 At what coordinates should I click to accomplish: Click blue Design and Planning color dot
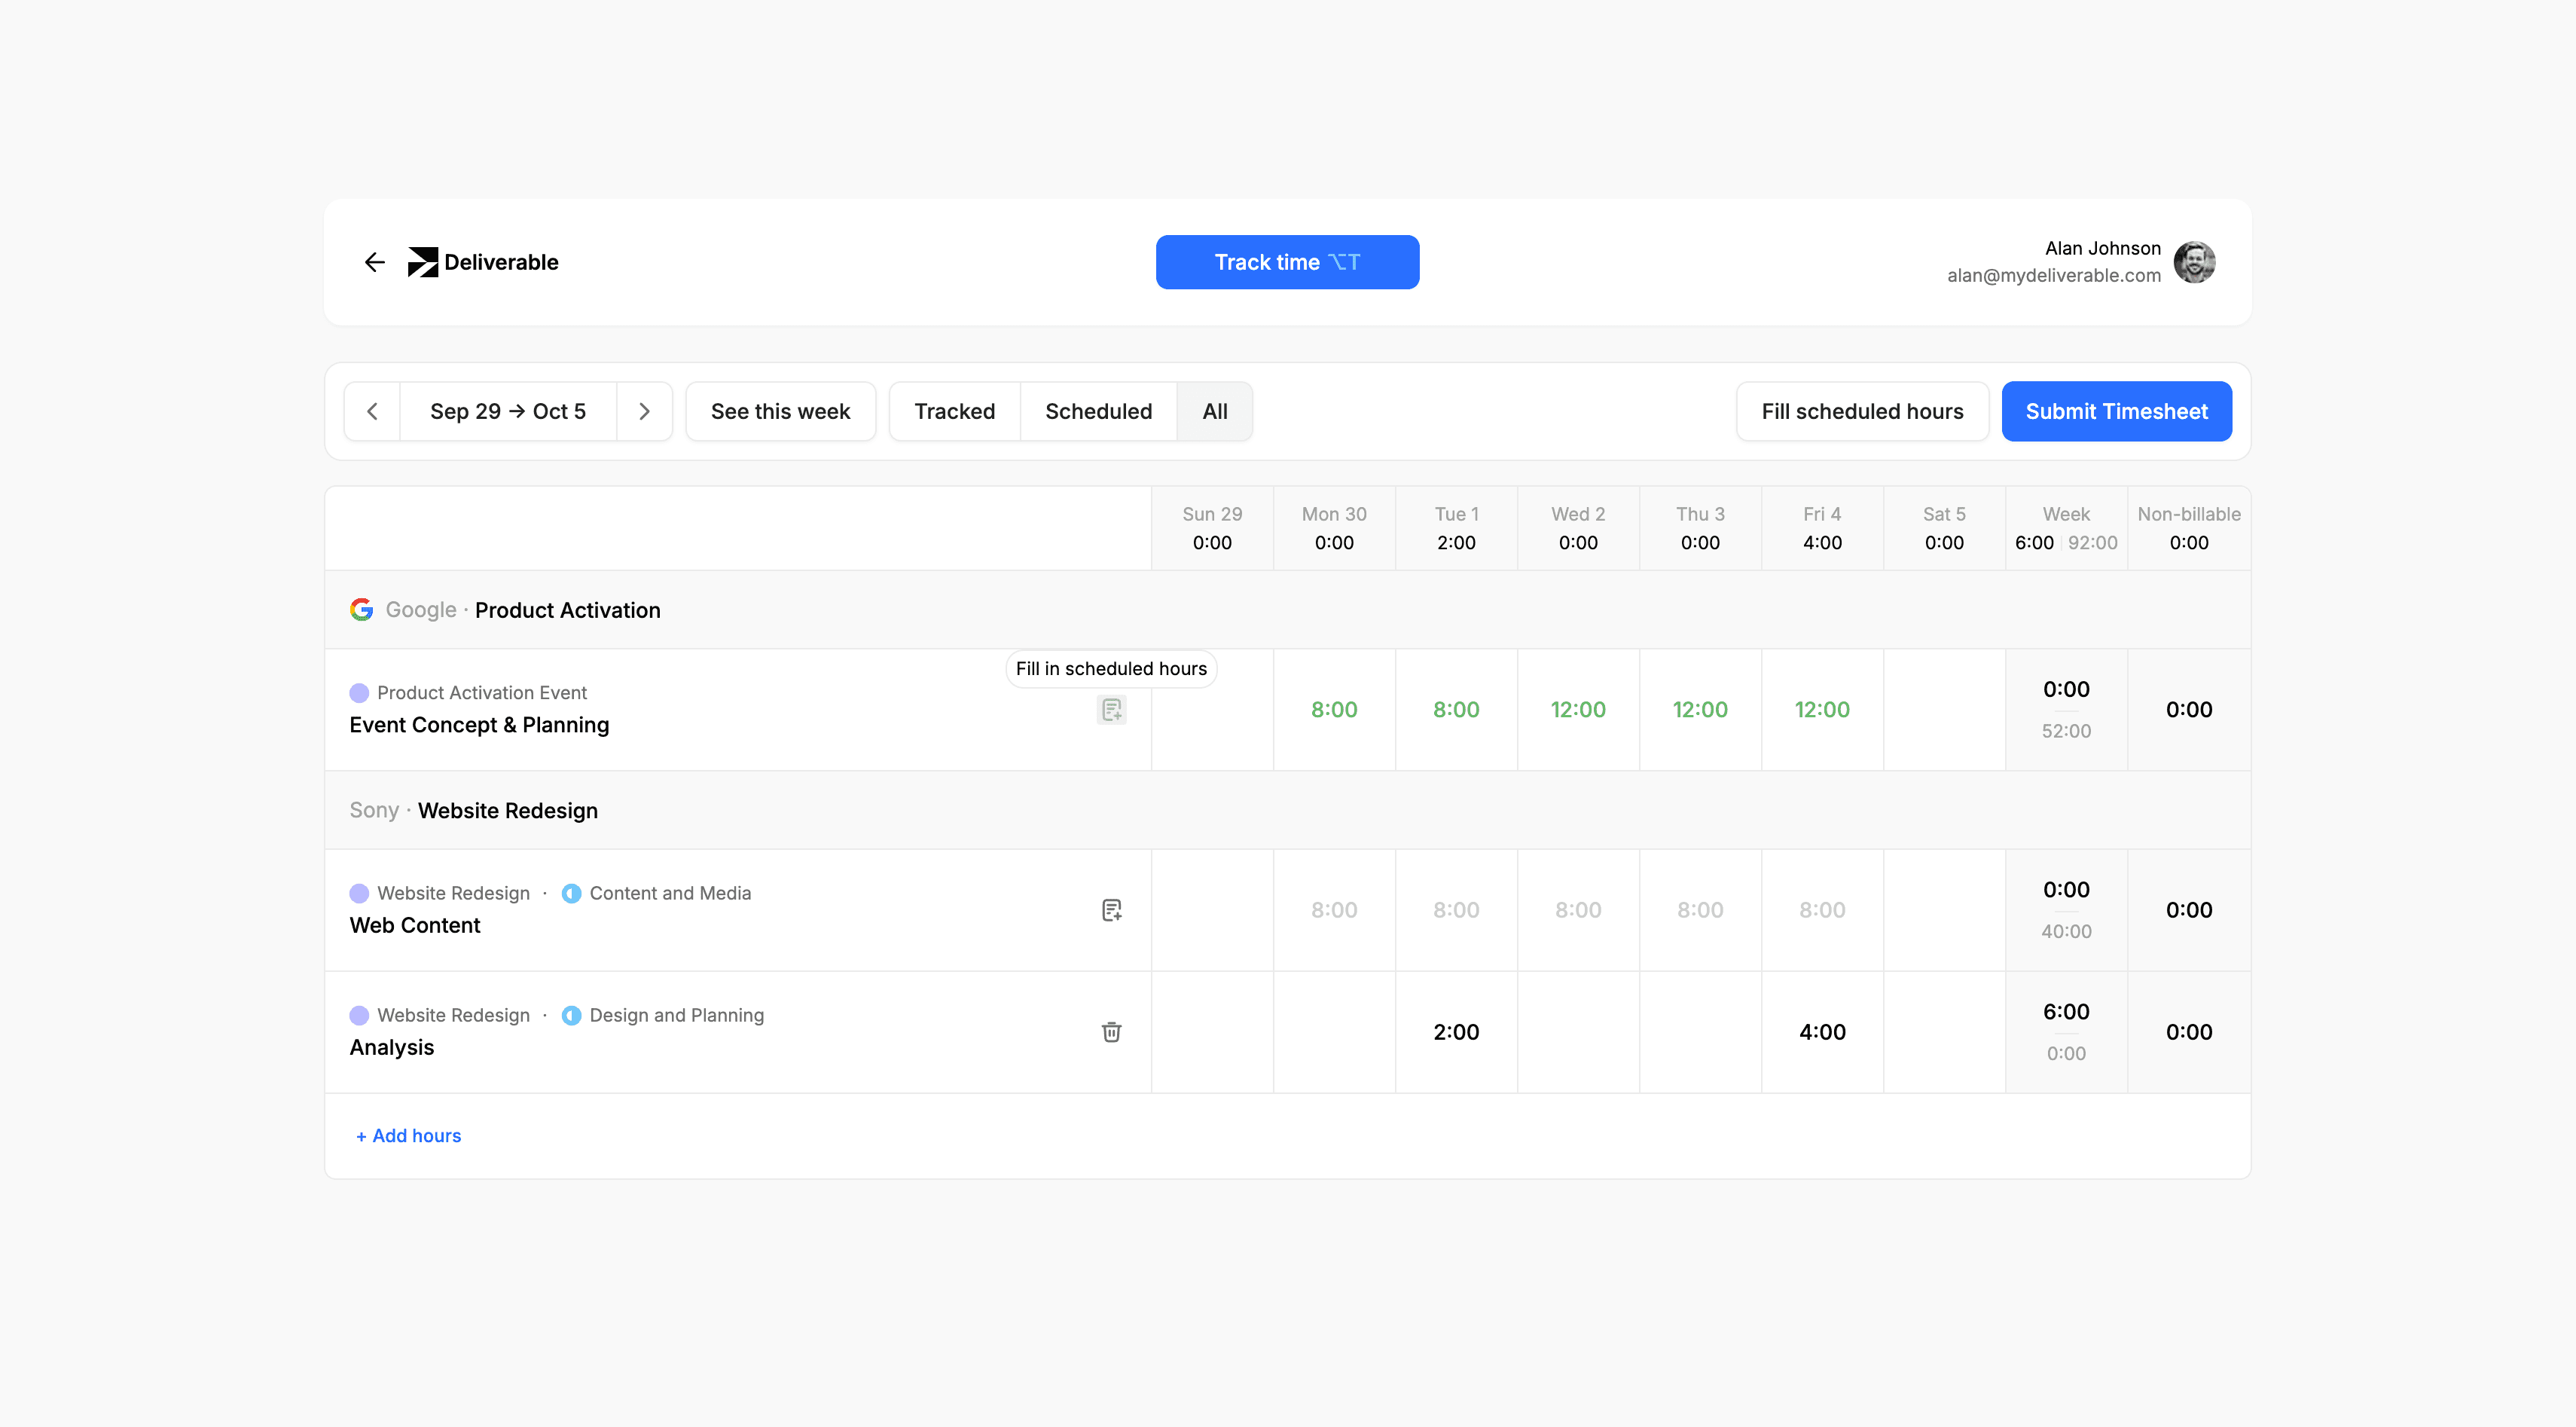(571, 1015)
